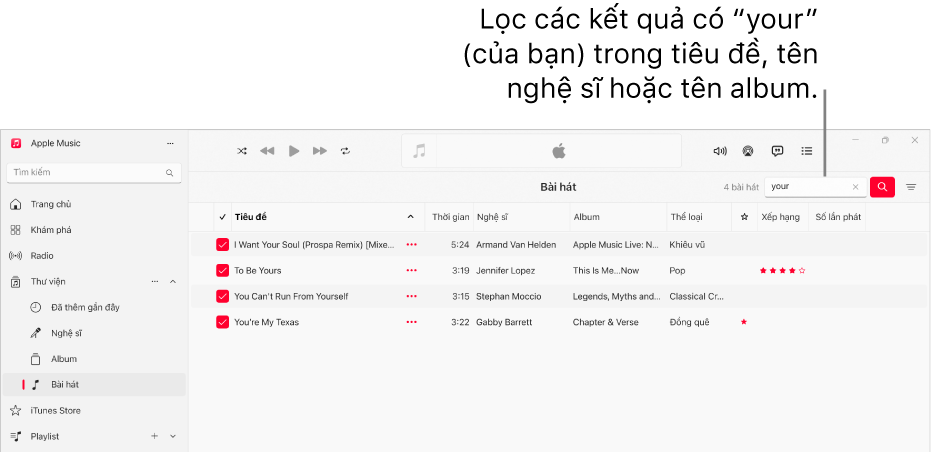The width and height of the screenshot is (934, 452).
Task: Open more options for To Be Yours
Action: coord(412,271)
